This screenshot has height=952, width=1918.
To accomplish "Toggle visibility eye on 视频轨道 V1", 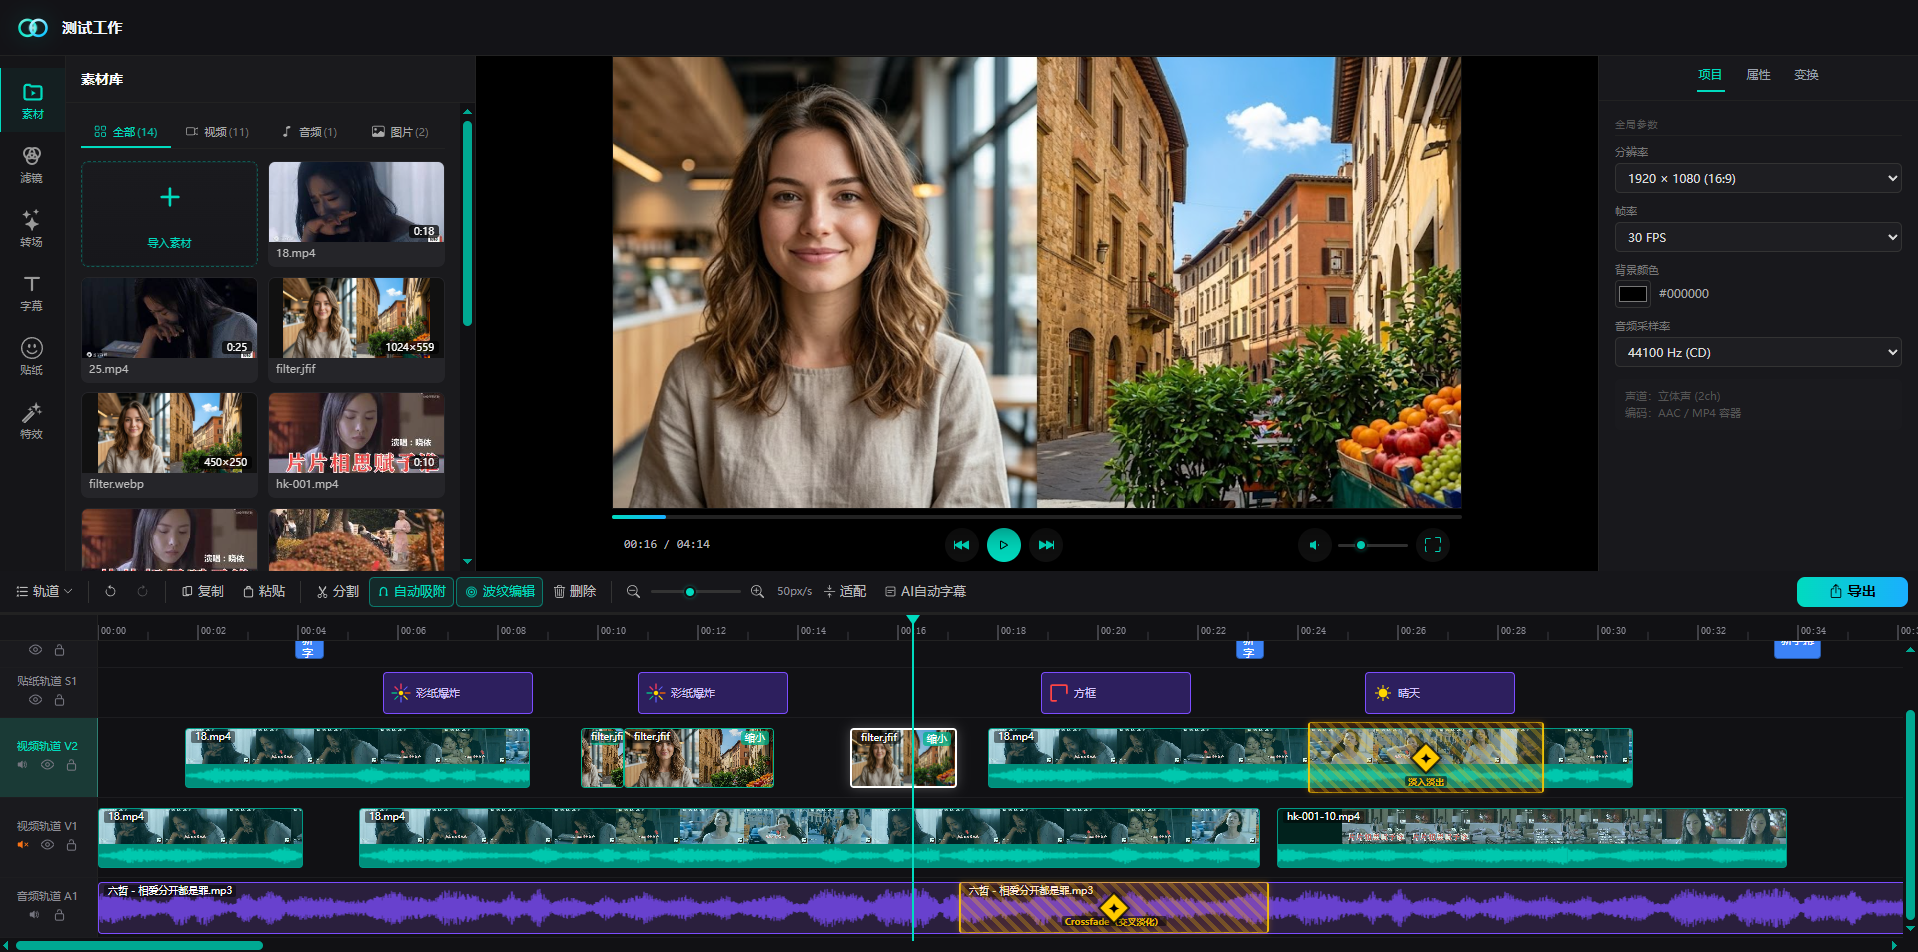I will tap(47, 845).
